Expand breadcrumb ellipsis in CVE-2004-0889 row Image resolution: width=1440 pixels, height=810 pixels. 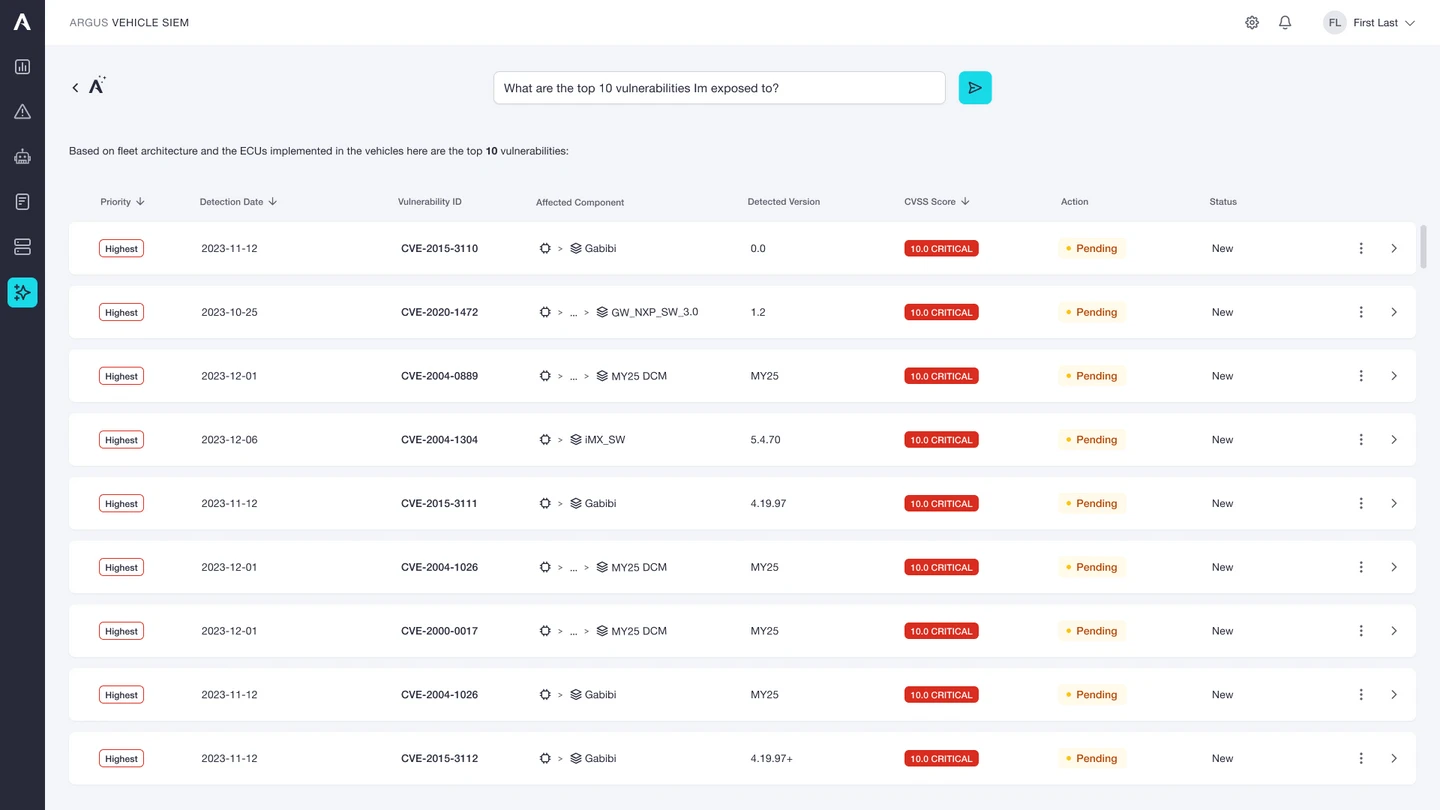coord(573,377)
